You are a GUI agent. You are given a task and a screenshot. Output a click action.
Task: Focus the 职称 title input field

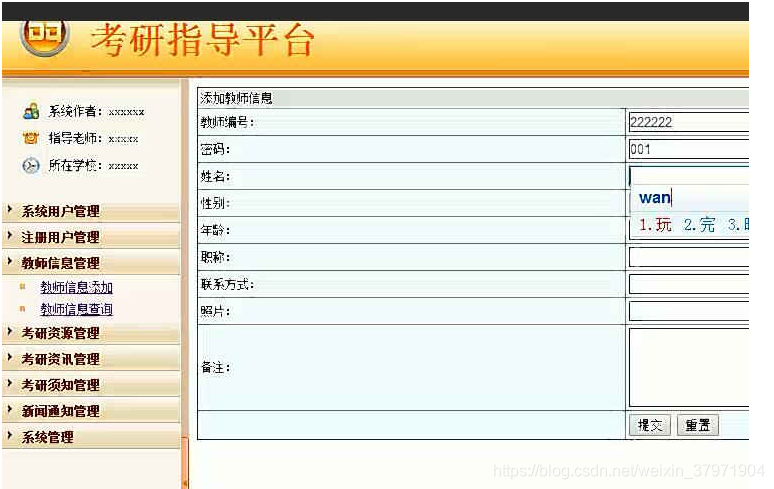click(x=689, y=257)
